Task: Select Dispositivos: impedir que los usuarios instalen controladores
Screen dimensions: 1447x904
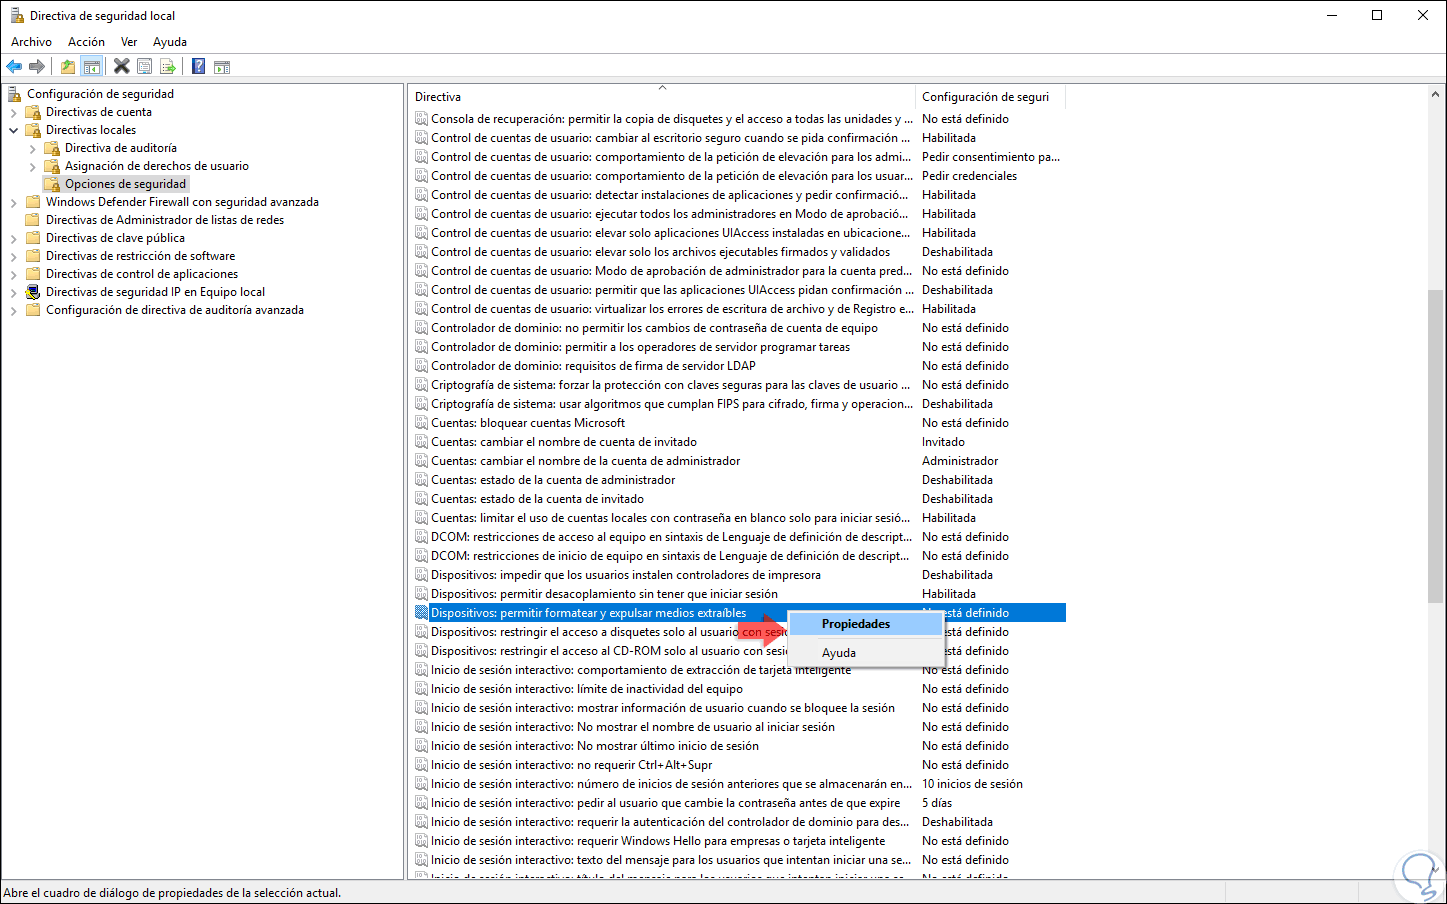Action: coord(626,575)
